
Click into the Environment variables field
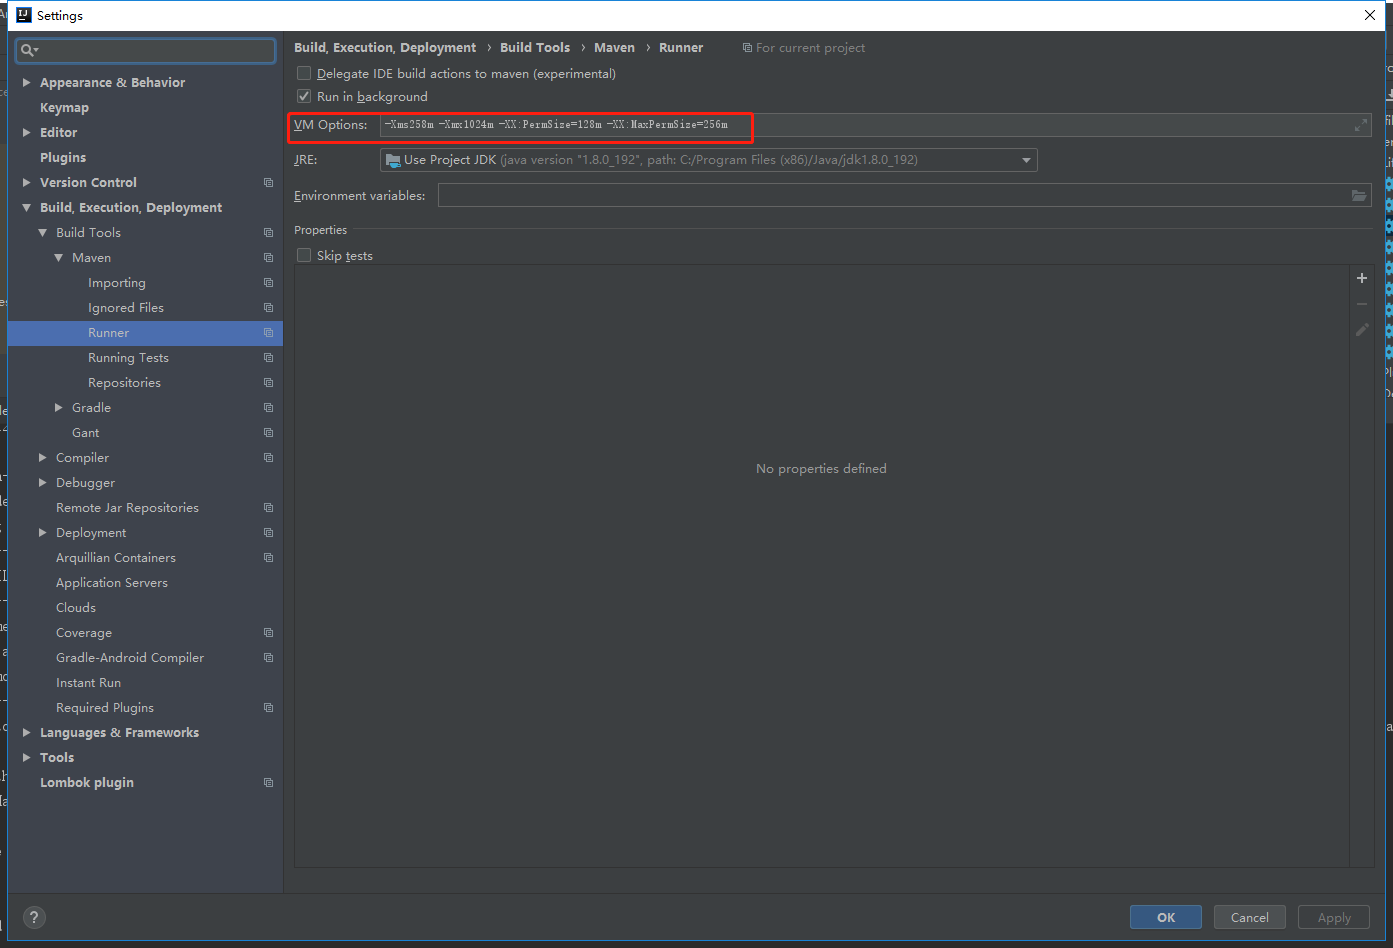pyautogui.click(x=905, y=196)
